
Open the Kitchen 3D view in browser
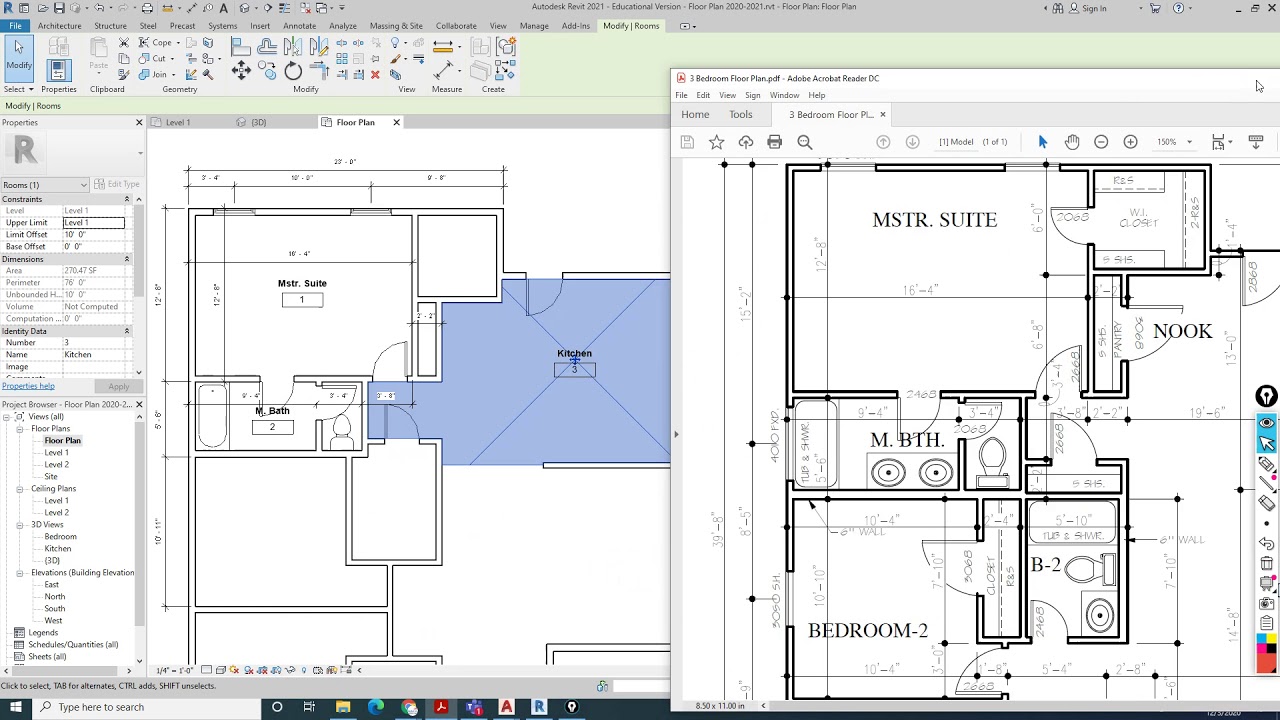click(x=58, y=549)
